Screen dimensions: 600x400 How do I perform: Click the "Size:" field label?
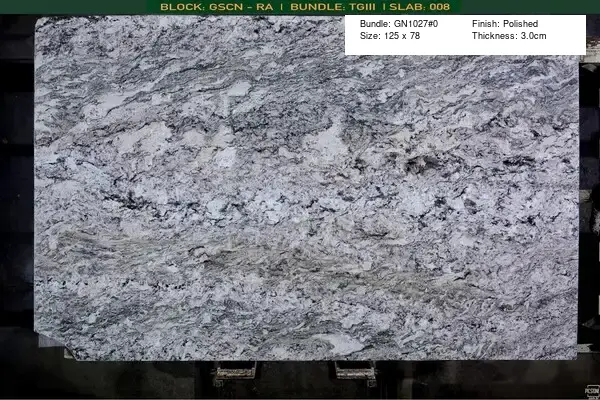(x=370, y=36)
